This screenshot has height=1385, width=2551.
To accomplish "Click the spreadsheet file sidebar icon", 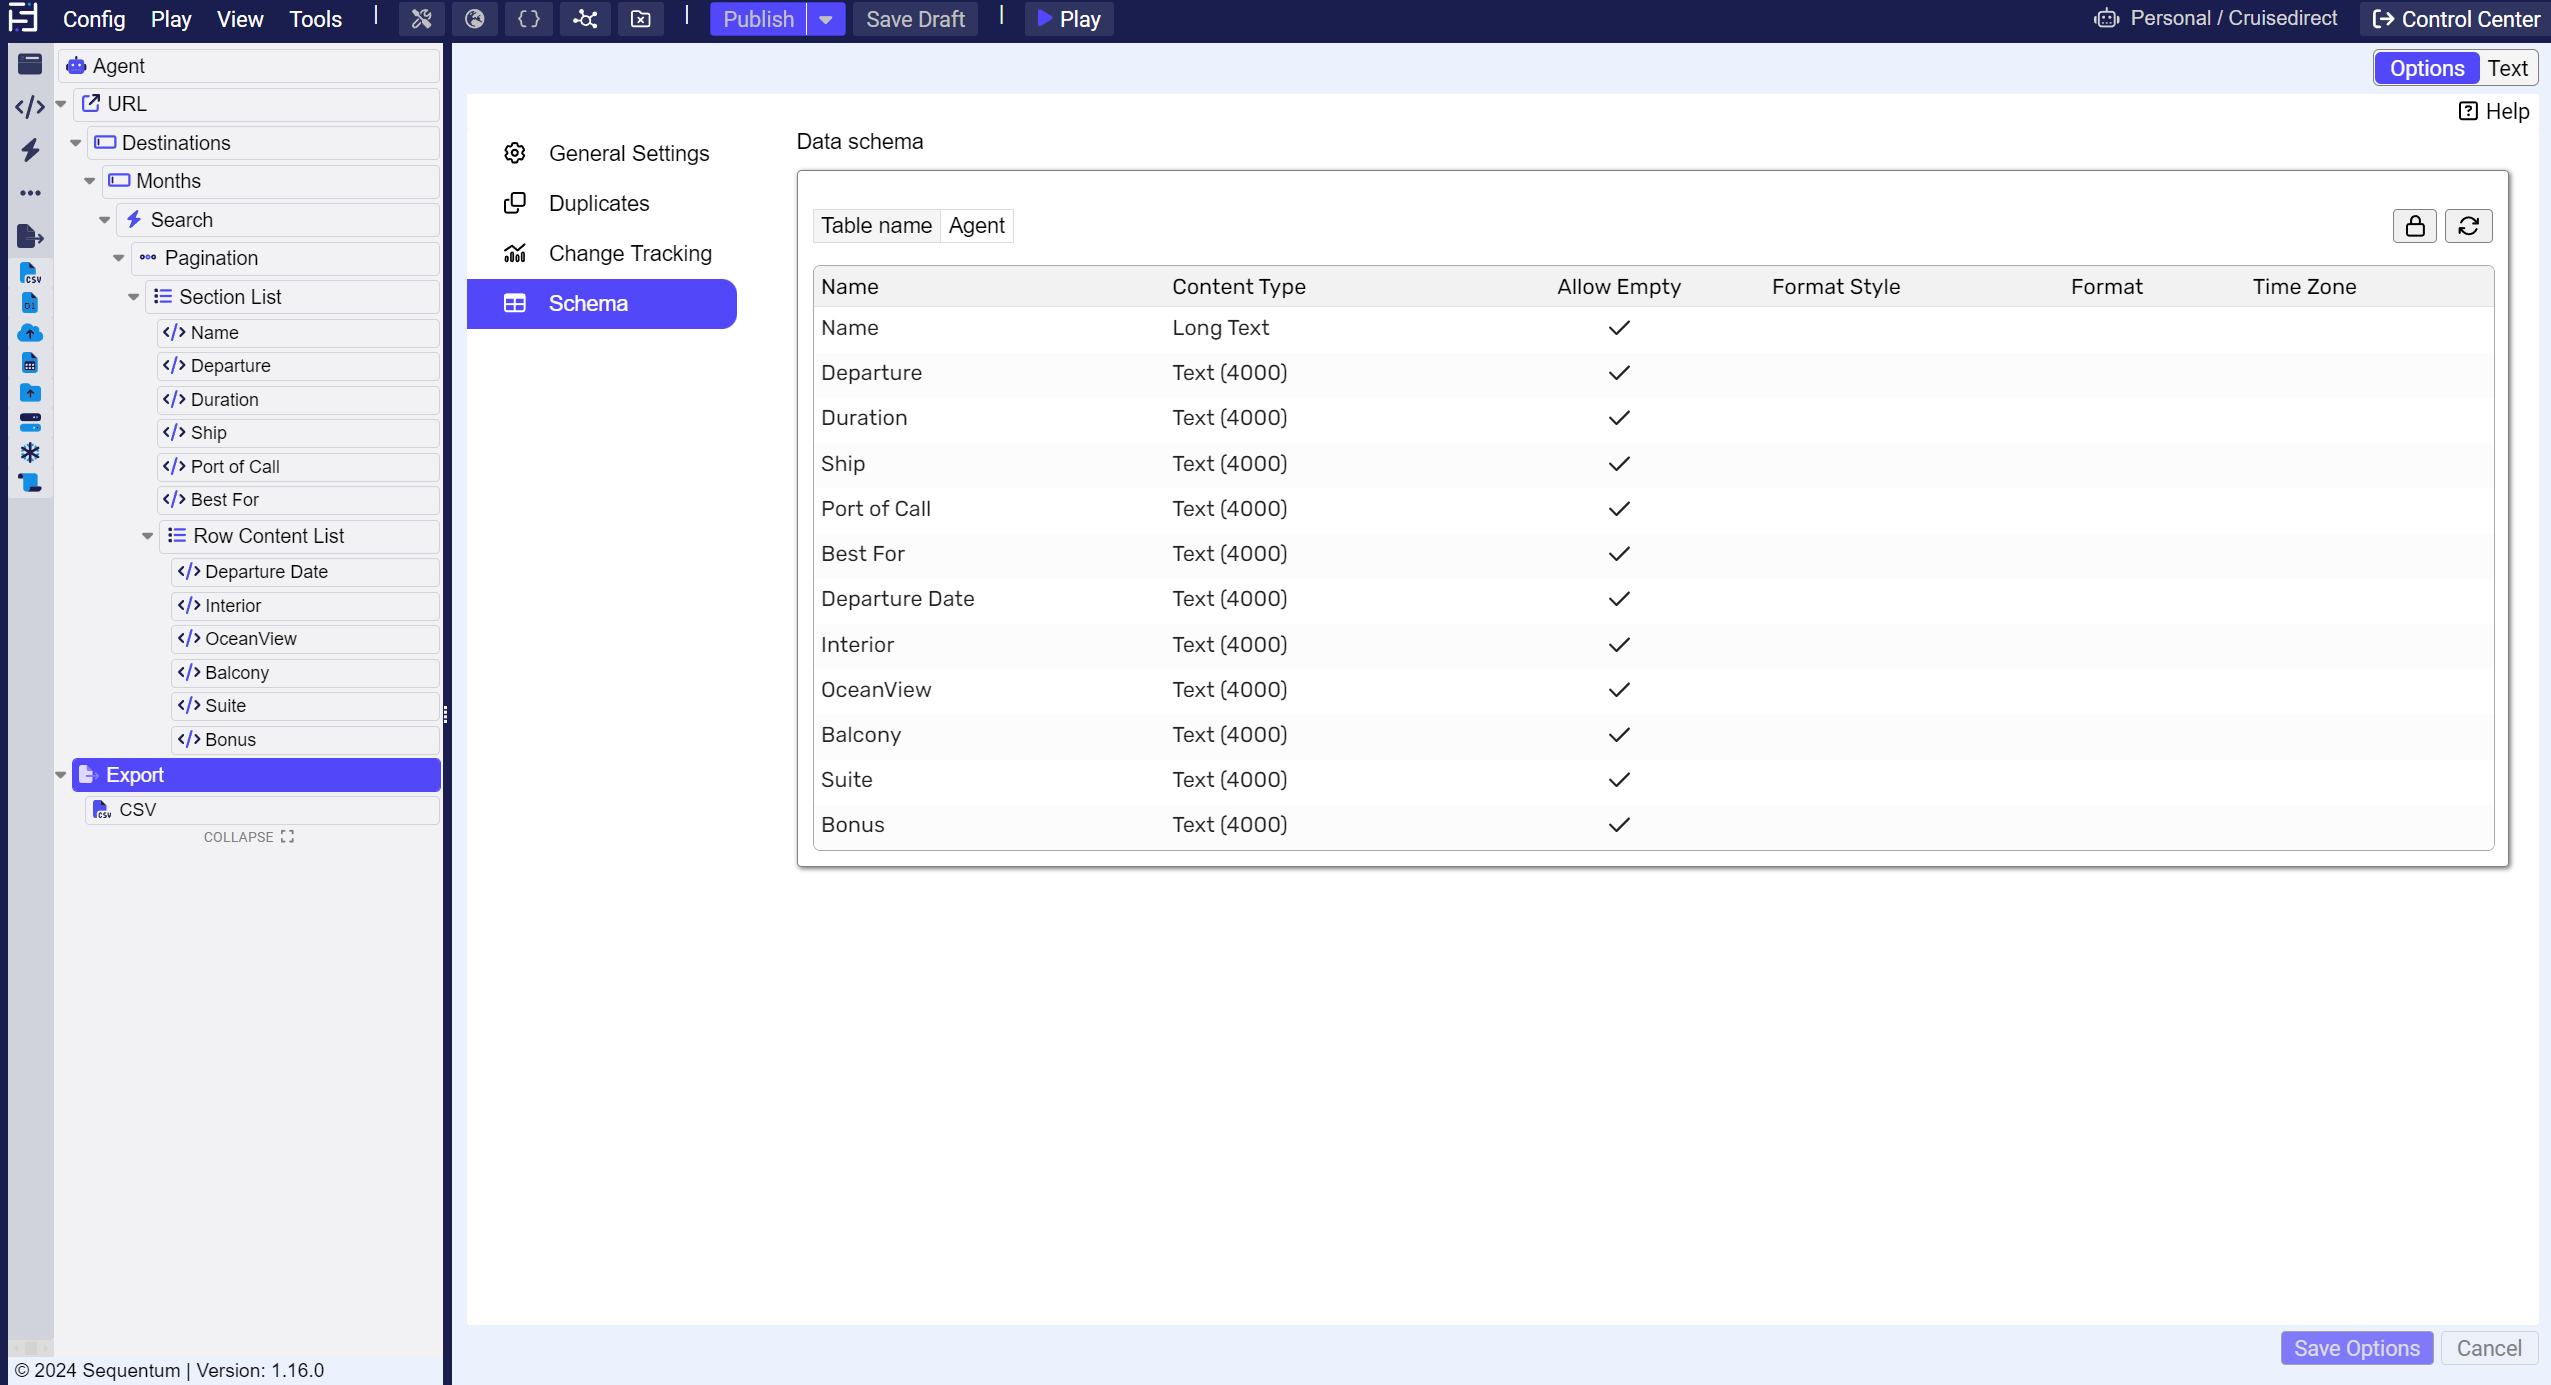I will tap(30, 362).
